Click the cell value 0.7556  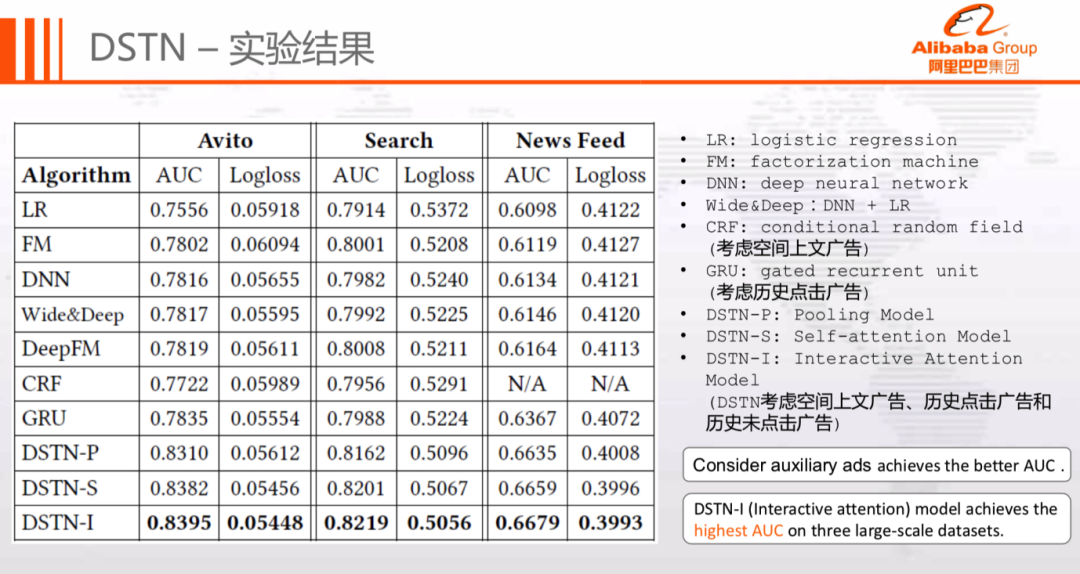[179, 209]
